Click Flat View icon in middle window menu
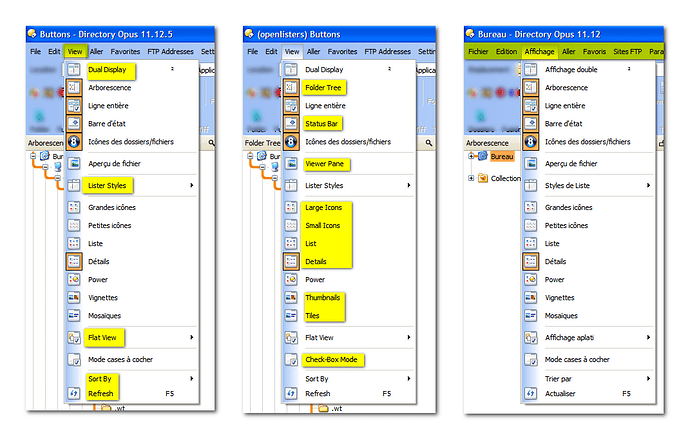The width and height of the screenshot is (690, 440). (x=291, y=337)
